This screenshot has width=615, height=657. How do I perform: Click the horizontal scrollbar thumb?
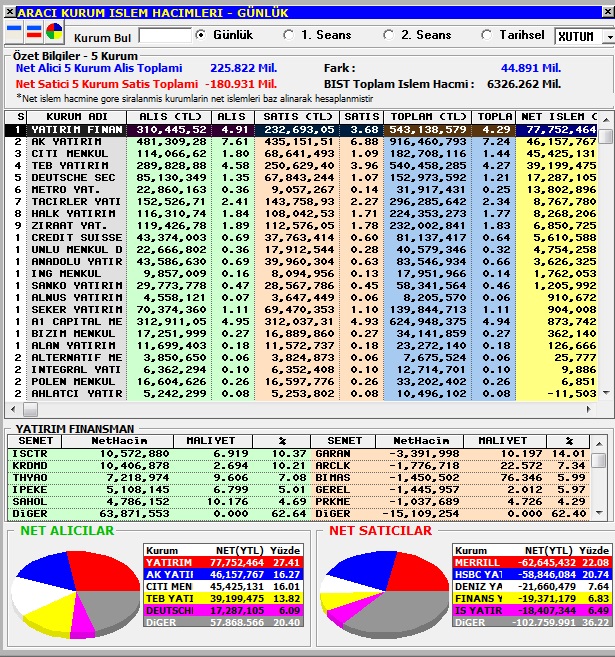tap(30, 409)
